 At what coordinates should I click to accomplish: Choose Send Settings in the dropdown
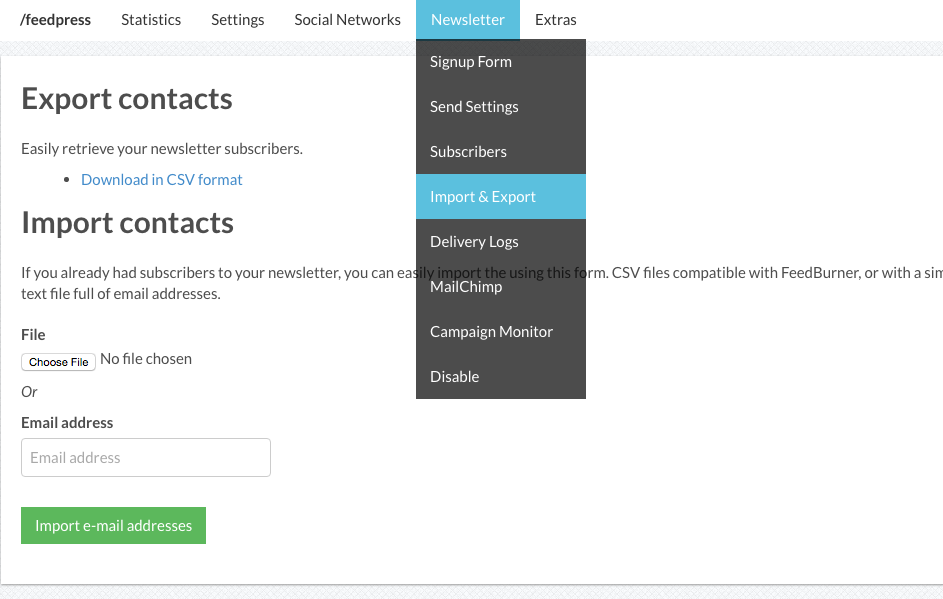[474, 107]
